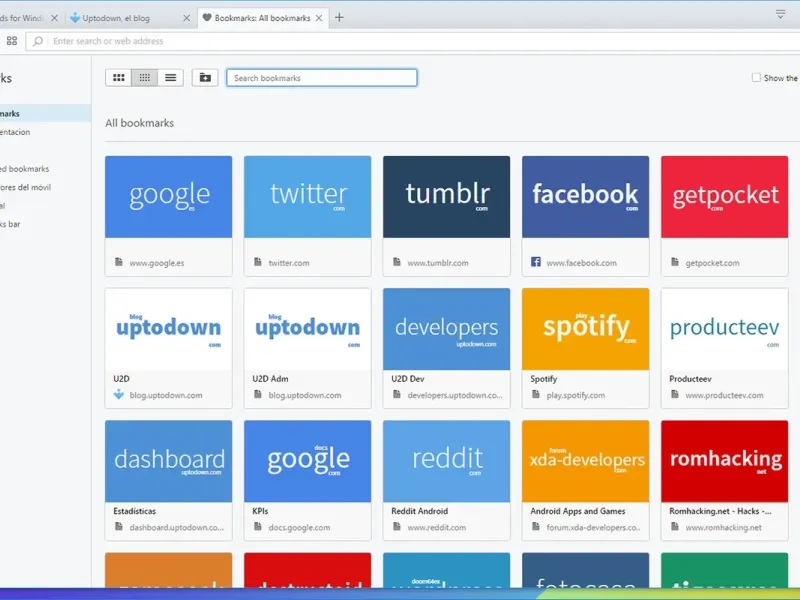Open a new tab with plus button
Image resolution: width=800 pixels, height=600 pixels.
[339, 18]
